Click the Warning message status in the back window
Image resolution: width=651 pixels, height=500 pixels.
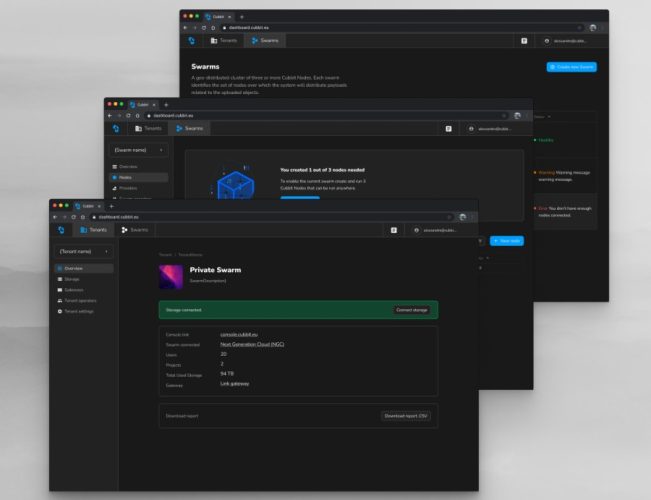[563, 176]
